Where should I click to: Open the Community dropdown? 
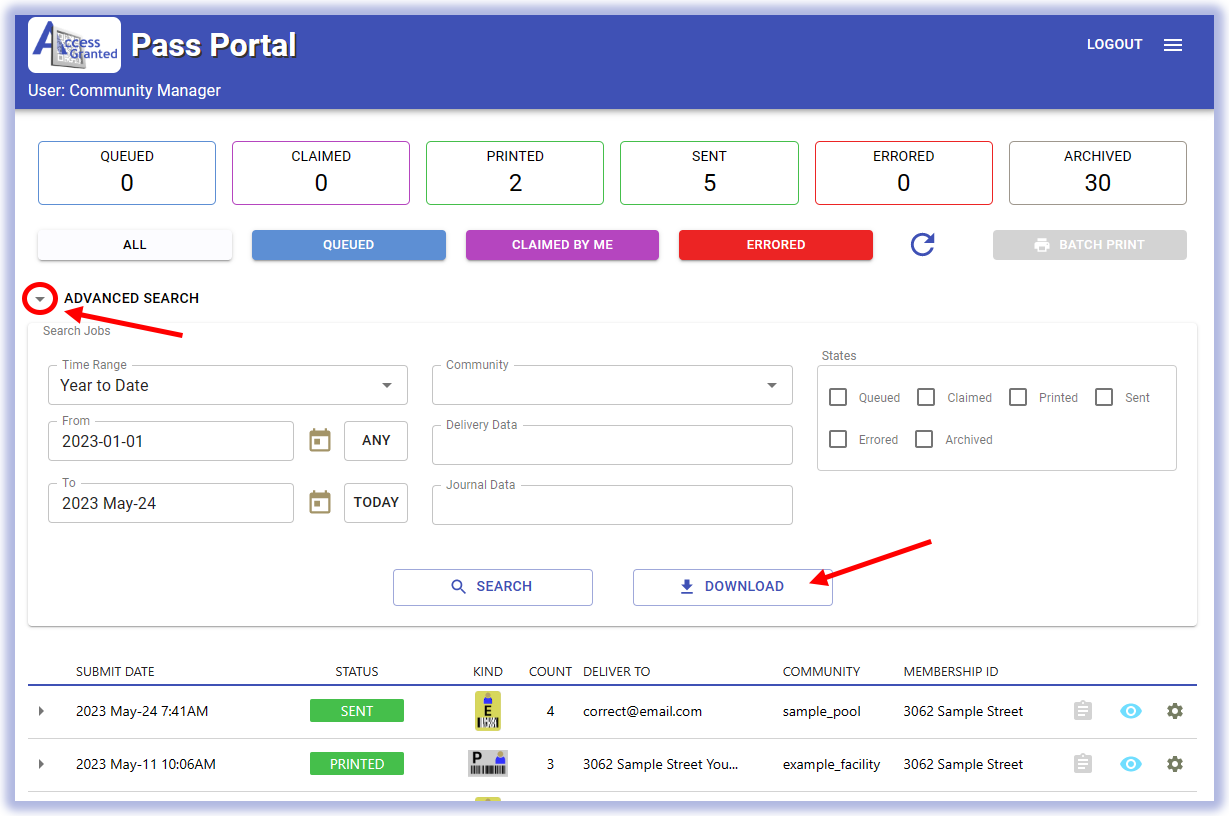click(x=612, y=385)
